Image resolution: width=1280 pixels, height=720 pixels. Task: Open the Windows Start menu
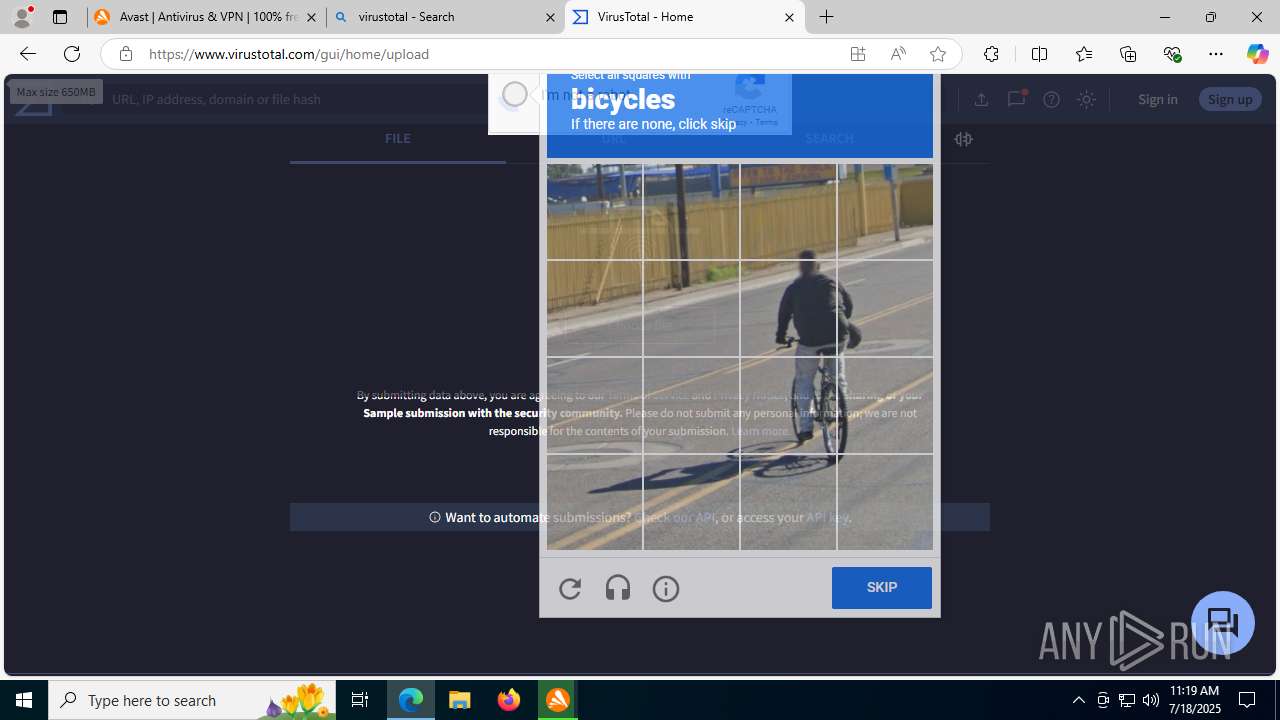point(24,700)
